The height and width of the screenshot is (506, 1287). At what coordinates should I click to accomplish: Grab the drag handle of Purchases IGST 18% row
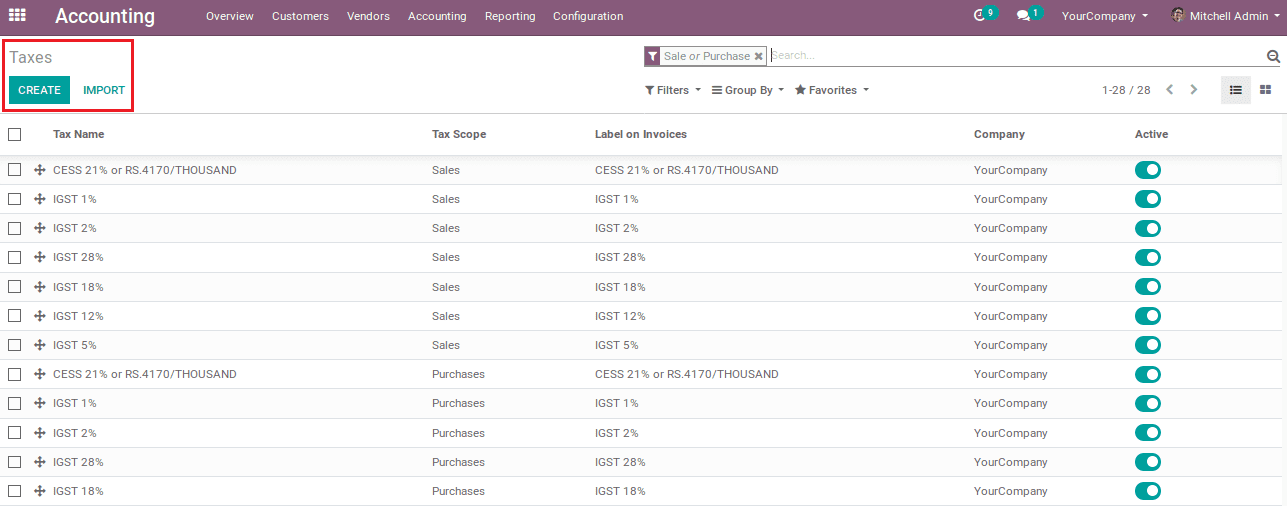(x=40, y=491)
